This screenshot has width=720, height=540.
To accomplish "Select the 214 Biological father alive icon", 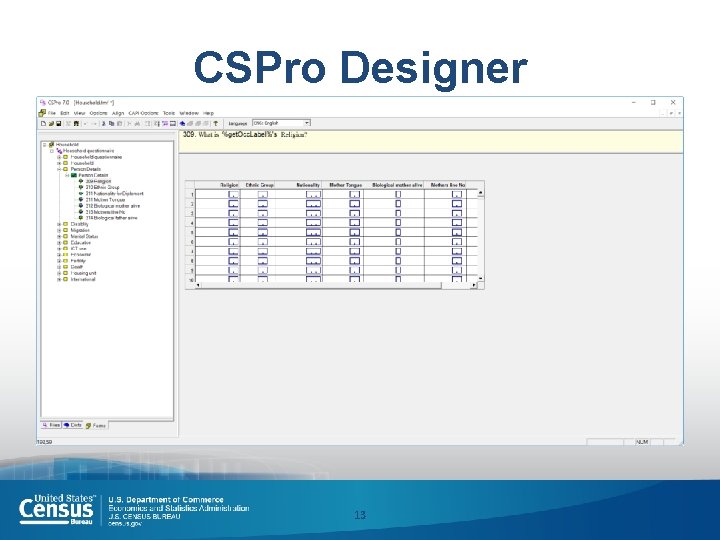I will click(x=81, y=218).
